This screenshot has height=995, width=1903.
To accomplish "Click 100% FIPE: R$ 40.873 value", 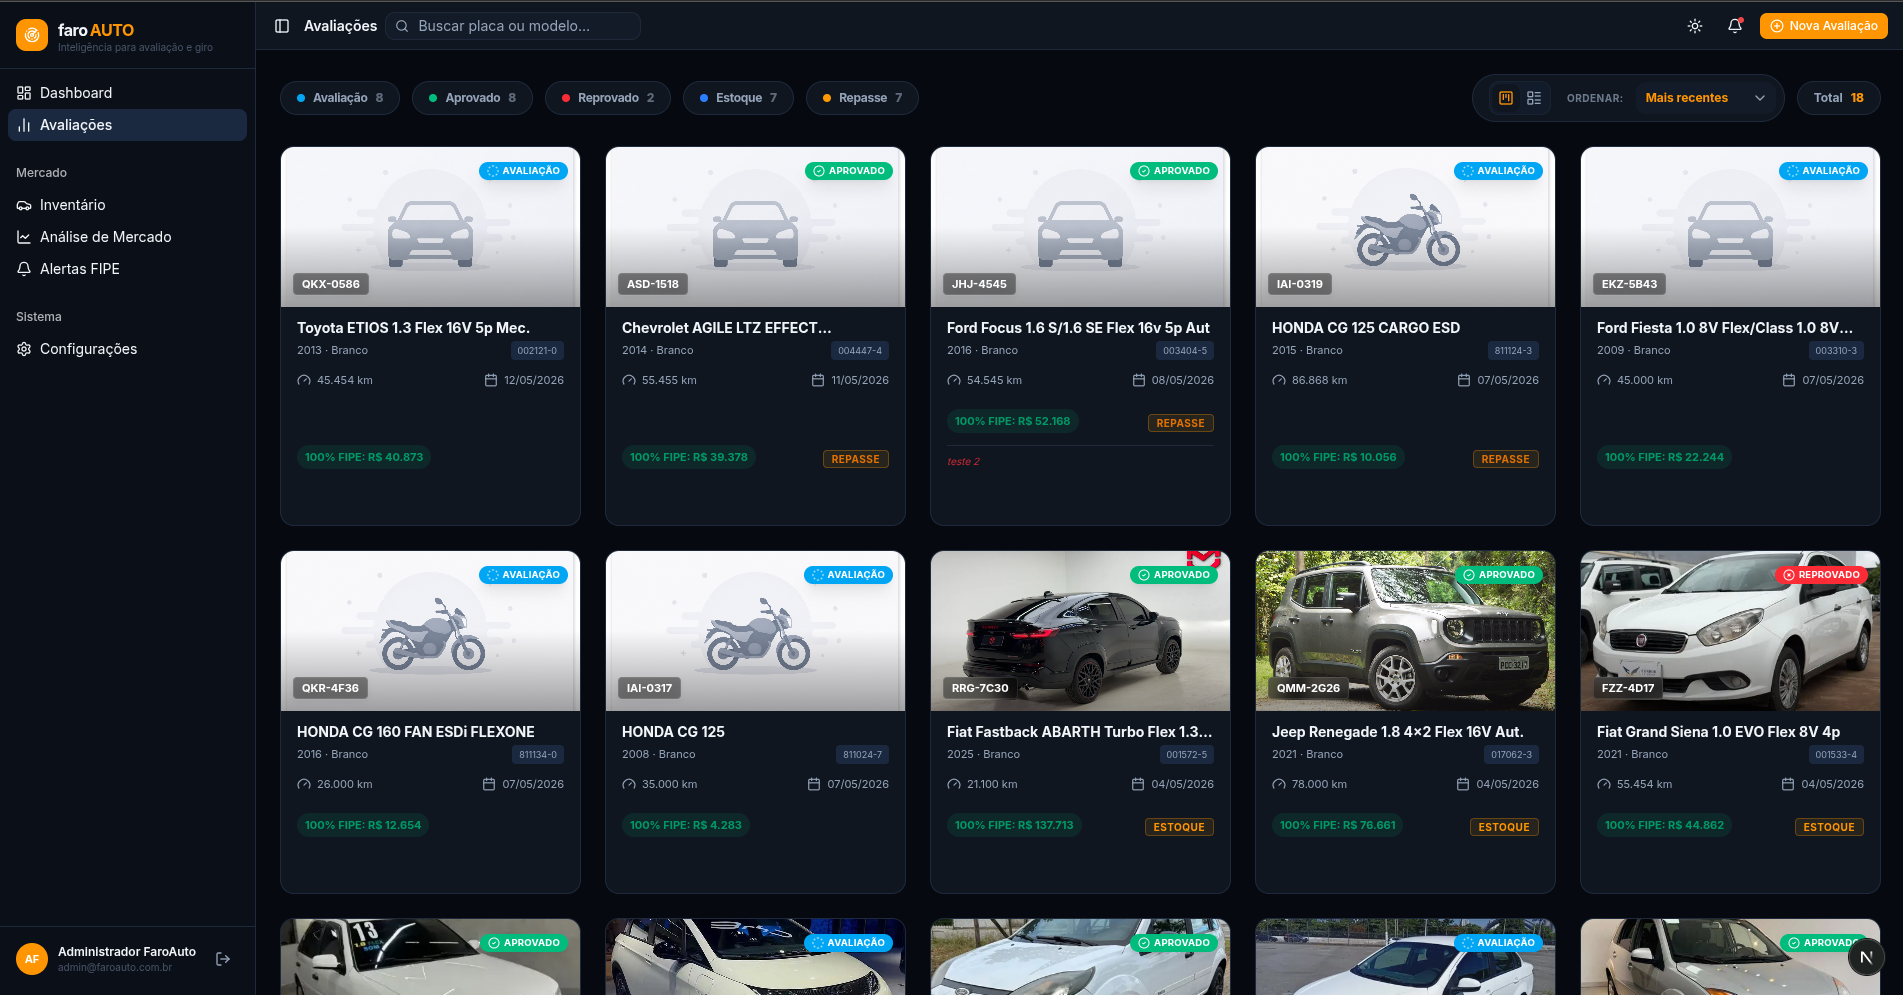I will (x=364, y=457).
